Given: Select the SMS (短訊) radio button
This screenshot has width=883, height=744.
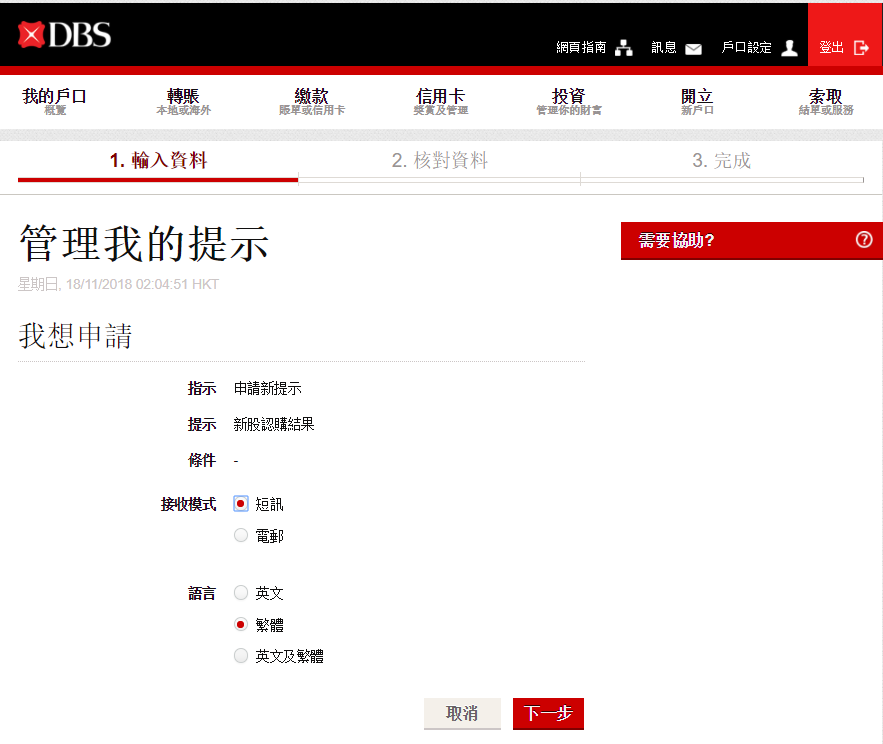Looking at the screenshot, I should pos(241,504).
